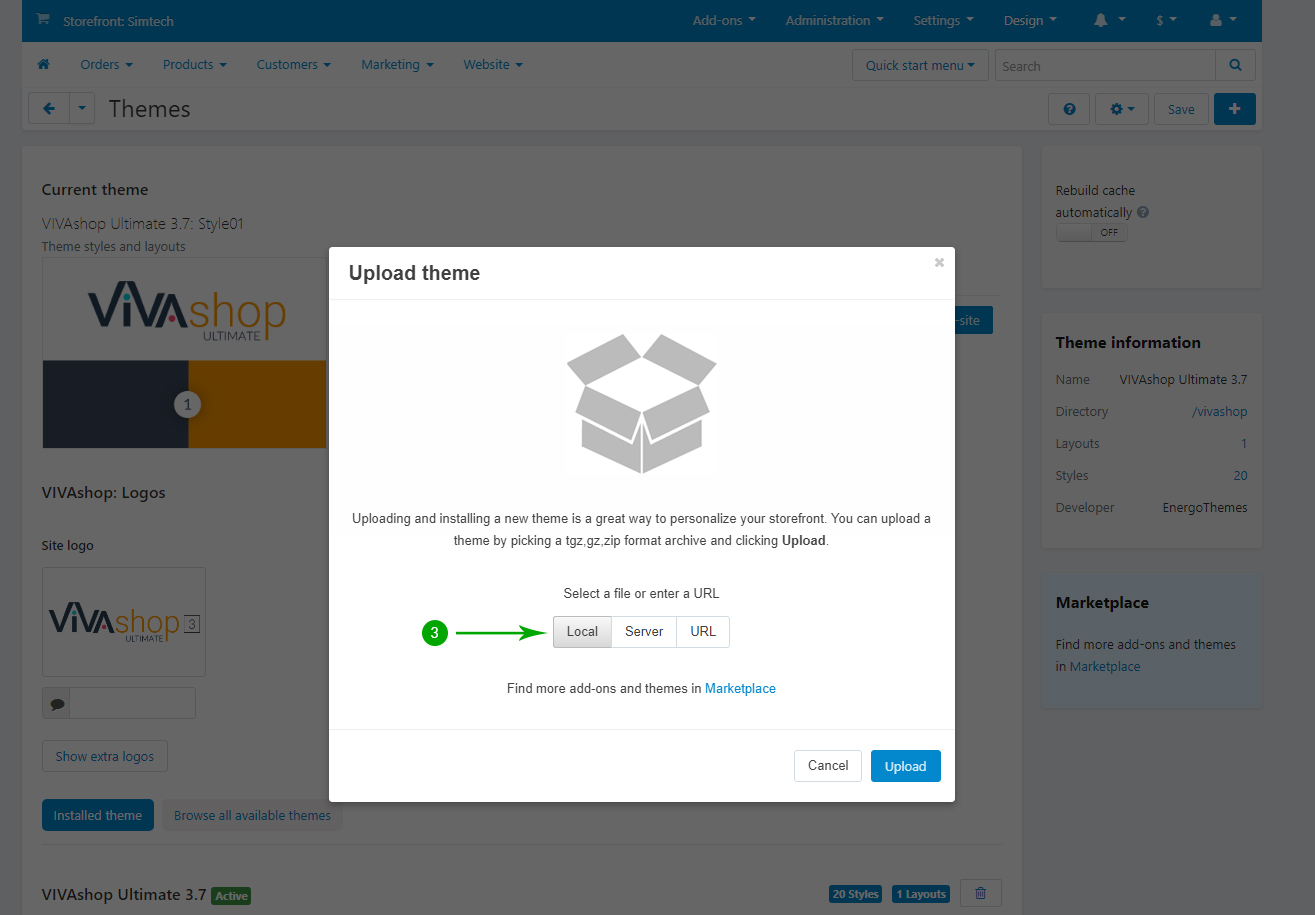Click the 1 Layouts badge

(920, 894)
